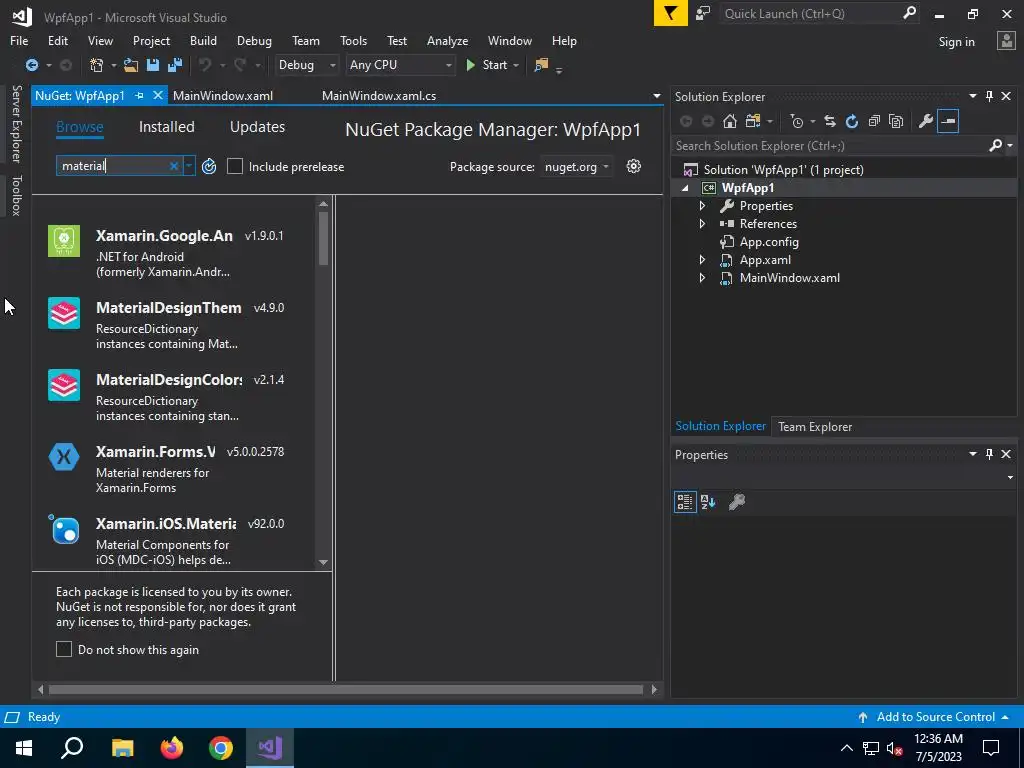The image size is (1024, 768).
Task: Open Start button dropdown arrow
Action: point(516,65)
